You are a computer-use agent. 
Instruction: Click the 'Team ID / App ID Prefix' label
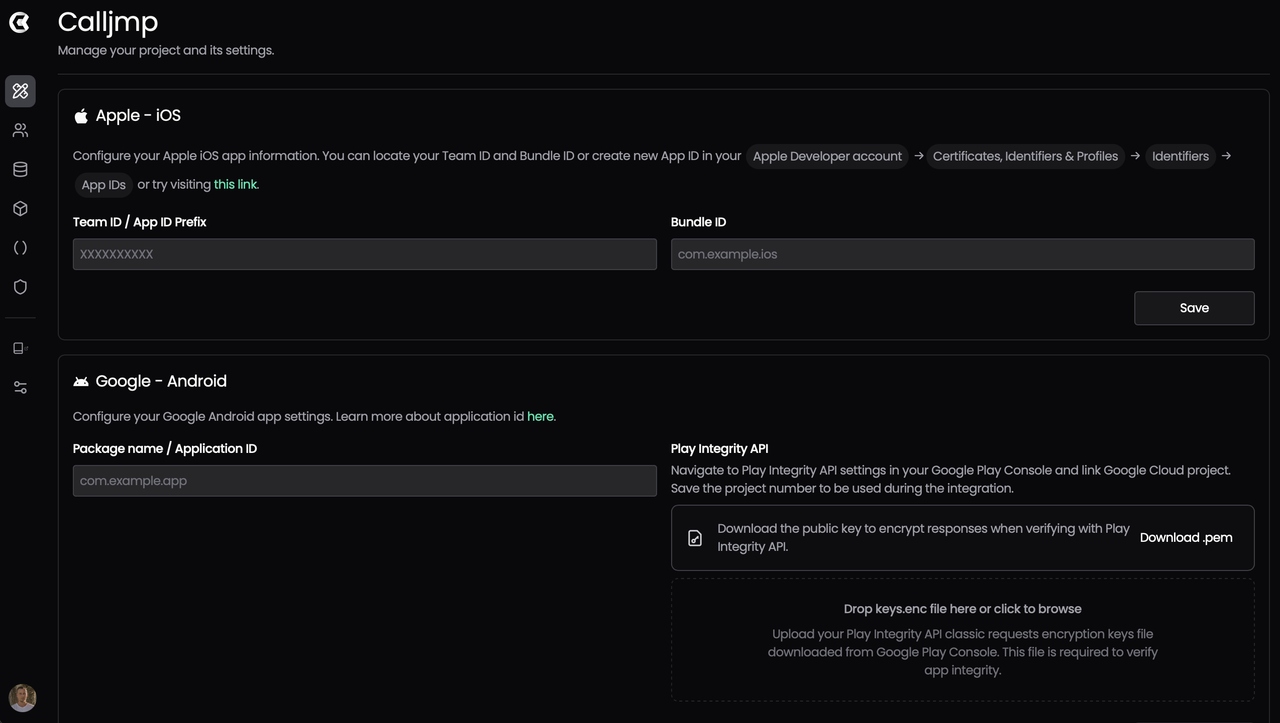click(139, 222)
